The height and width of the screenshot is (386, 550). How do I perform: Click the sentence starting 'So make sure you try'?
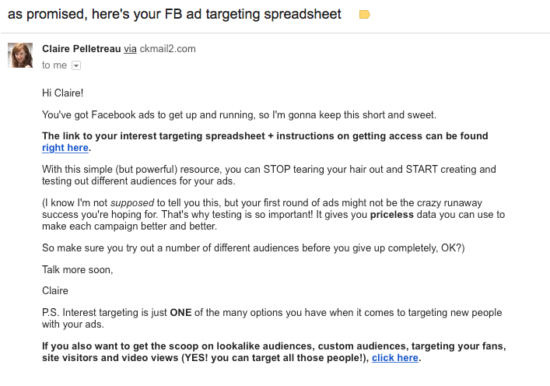253,248
